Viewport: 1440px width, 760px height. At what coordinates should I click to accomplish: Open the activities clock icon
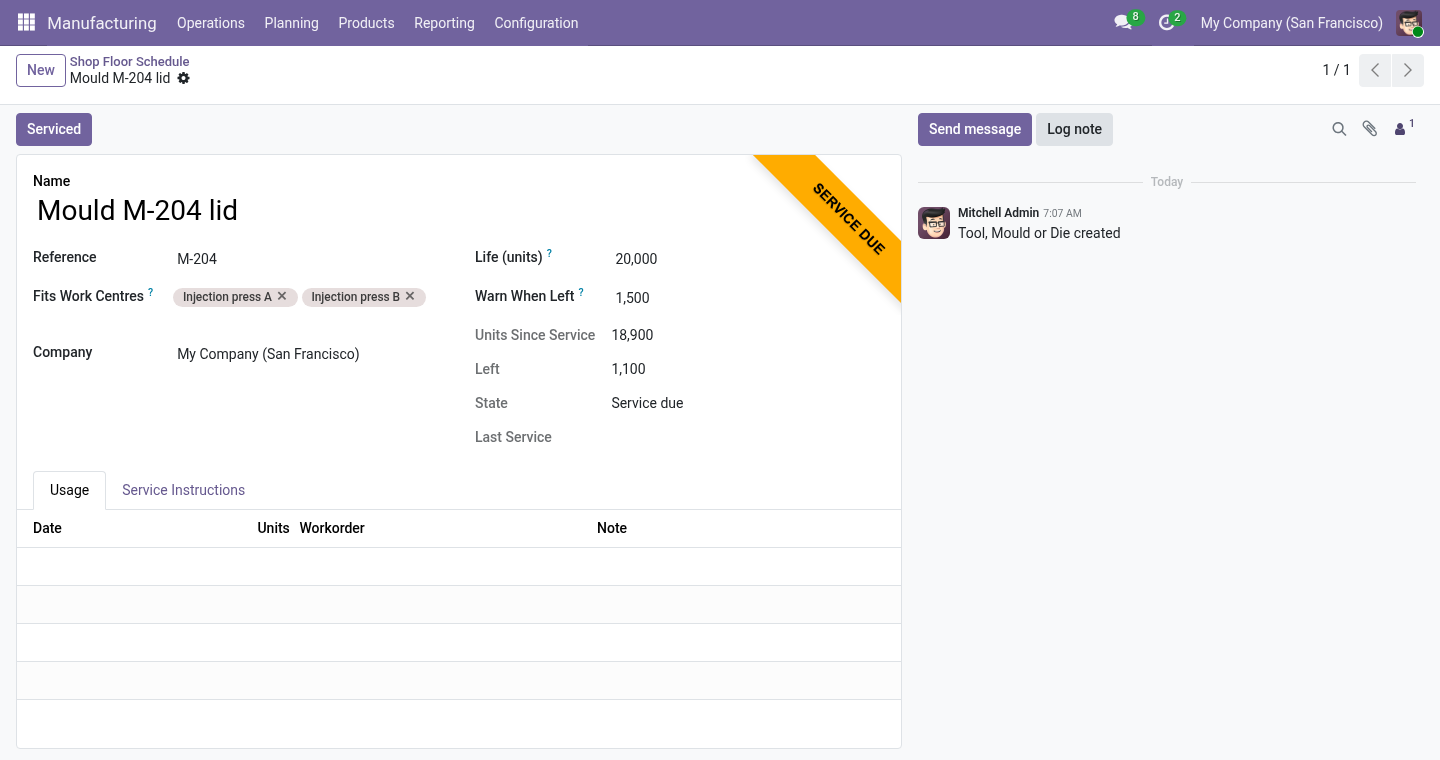click(x=1169, y=22)
